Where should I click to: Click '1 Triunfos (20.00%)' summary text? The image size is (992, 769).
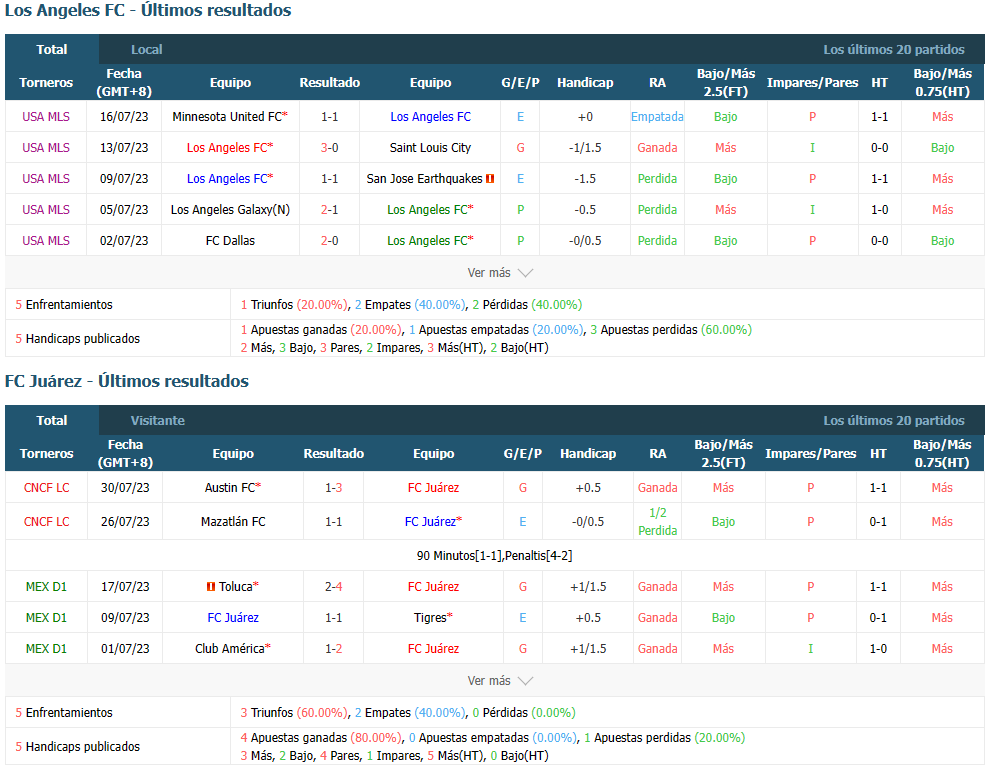(294, 305)
